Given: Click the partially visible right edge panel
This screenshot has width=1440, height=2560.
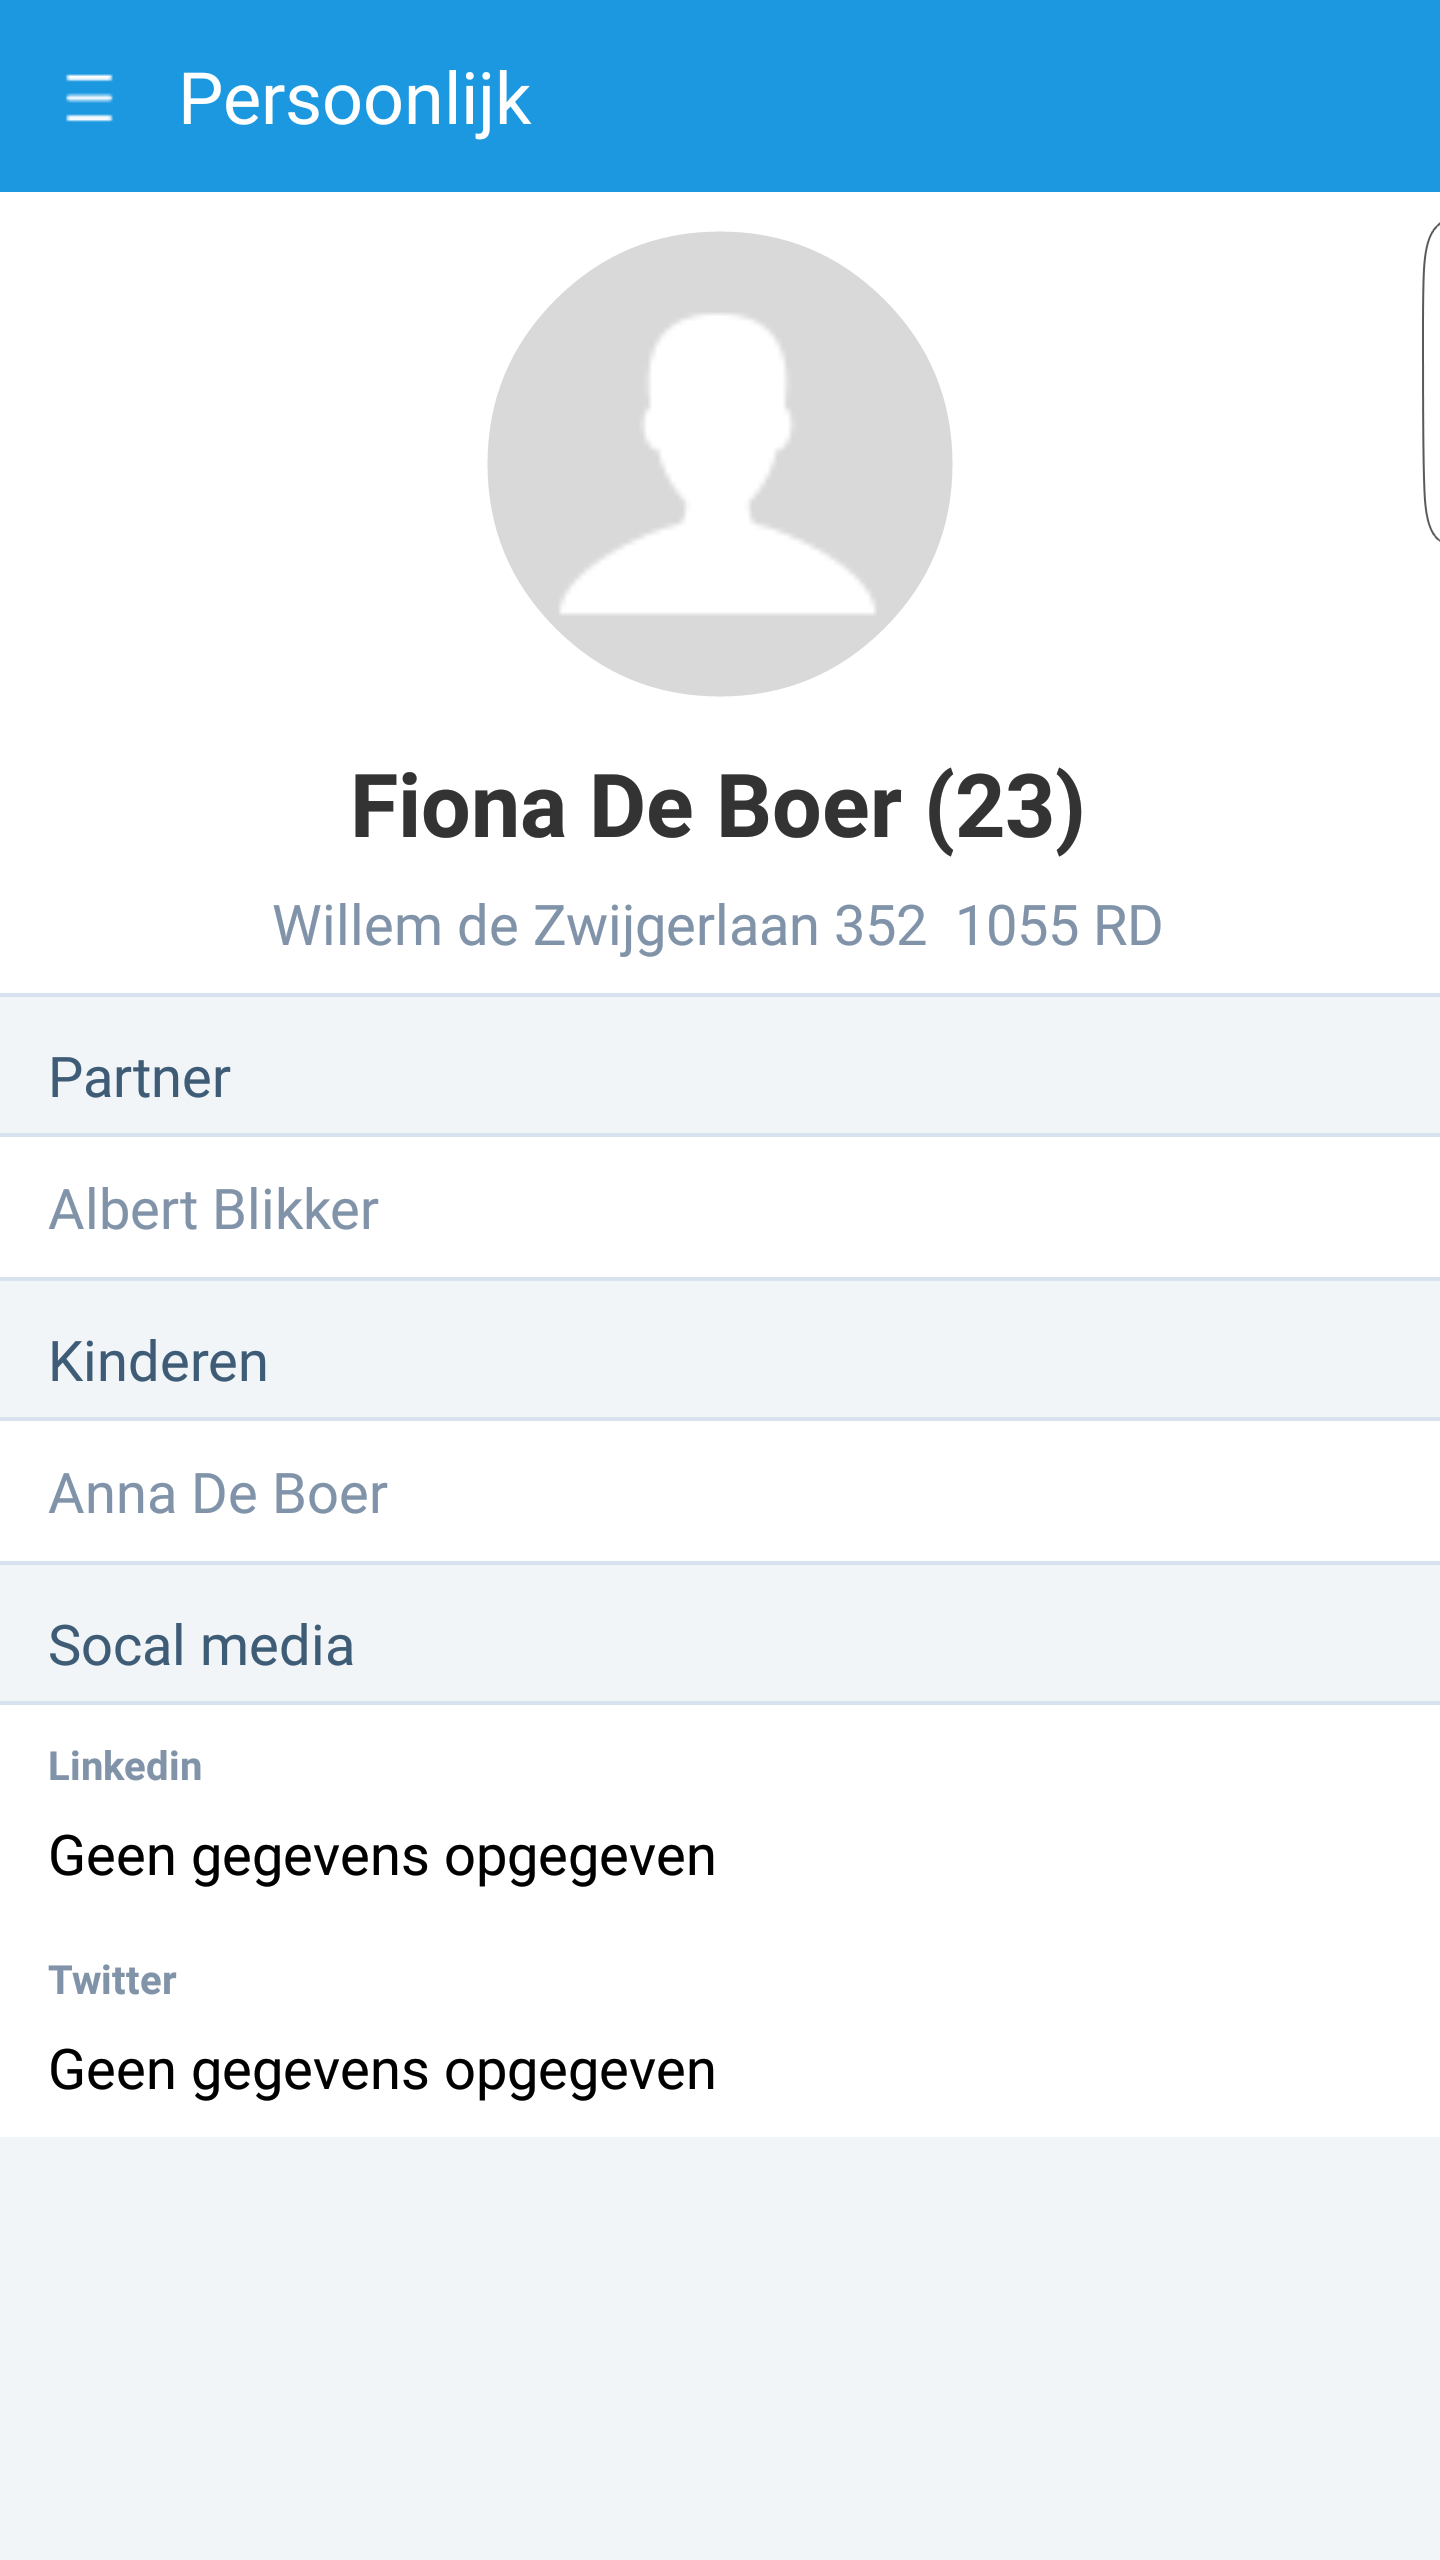Looking at the screenshot, I should 1430,380.
